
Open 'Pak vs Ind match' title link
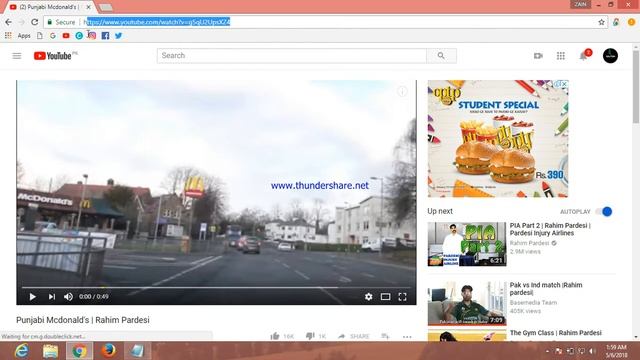pyautogui.click(x=546, y=289)
